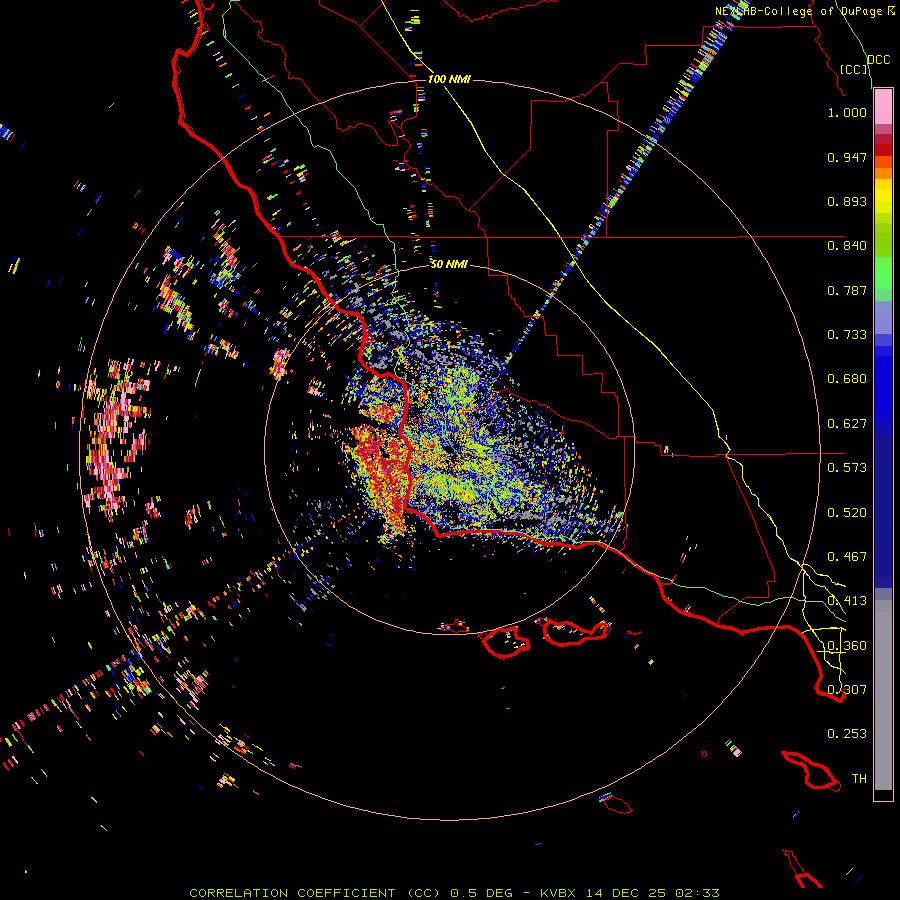Click the 0.573 color scale value
Image resolution: width=900 pixels, height=900 pixels.
point(847,468)
